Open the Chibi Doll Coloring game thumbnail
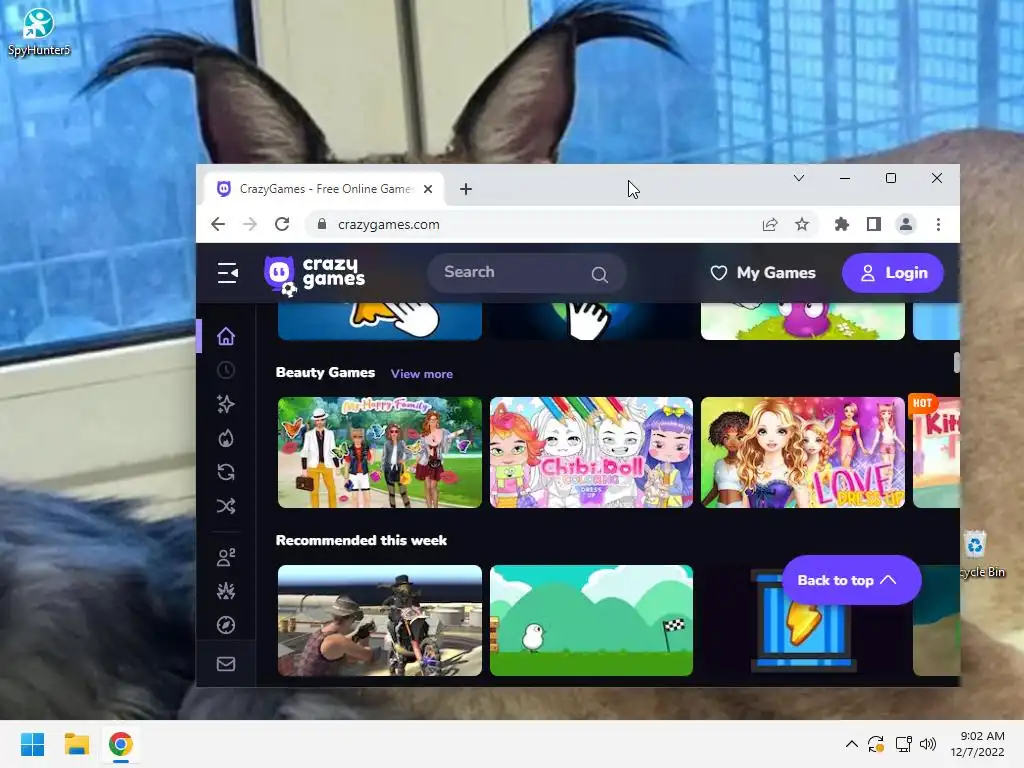 tap(592, 453)
